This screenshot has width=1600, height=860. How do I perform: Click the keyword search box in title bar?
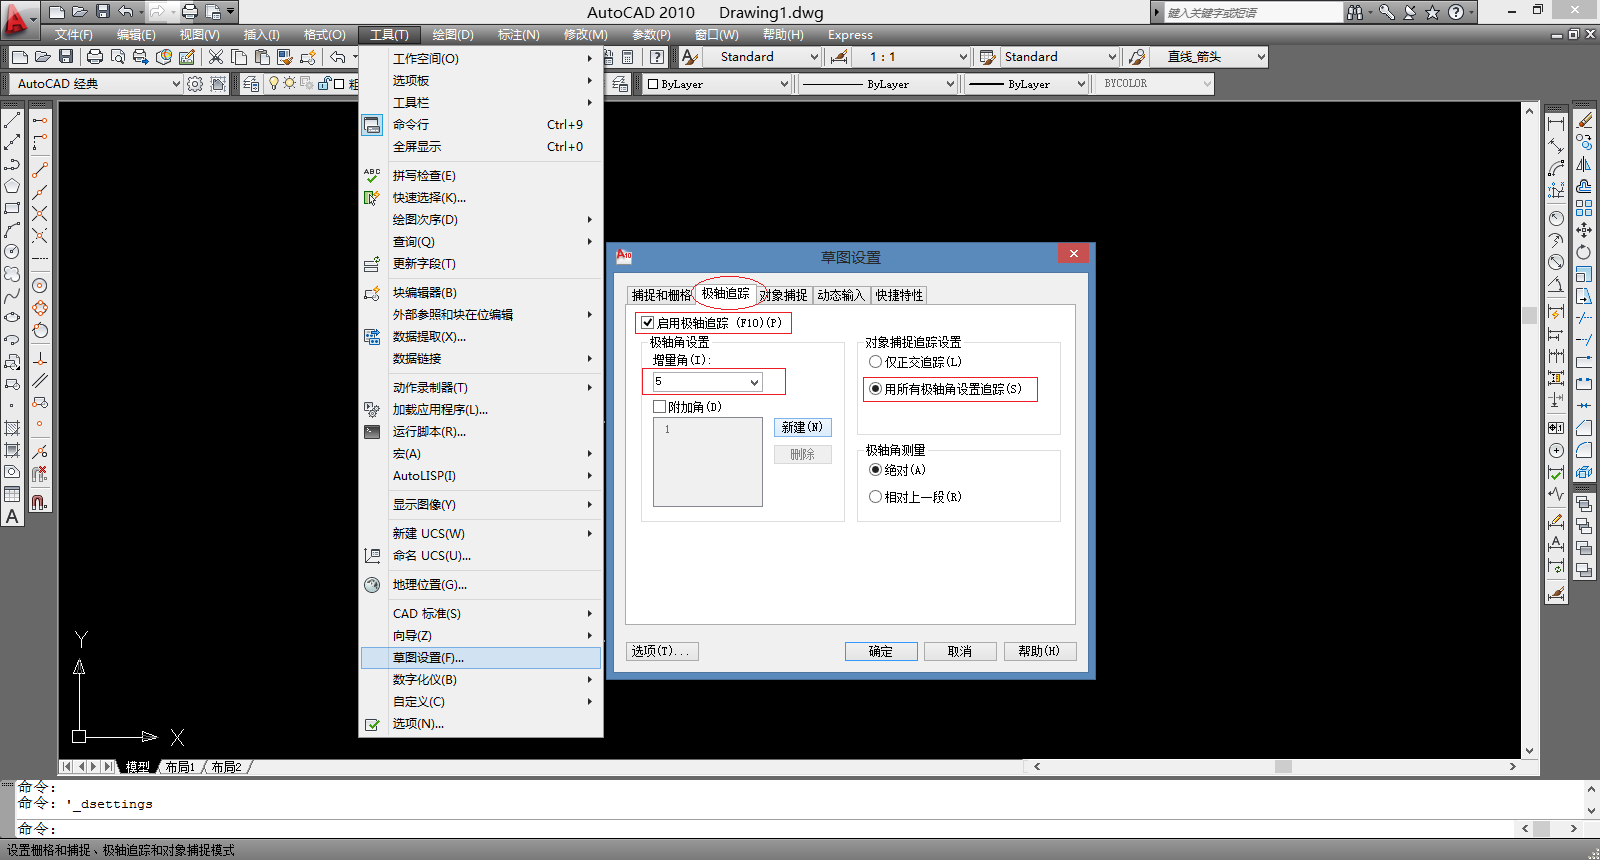point(1253,13)
